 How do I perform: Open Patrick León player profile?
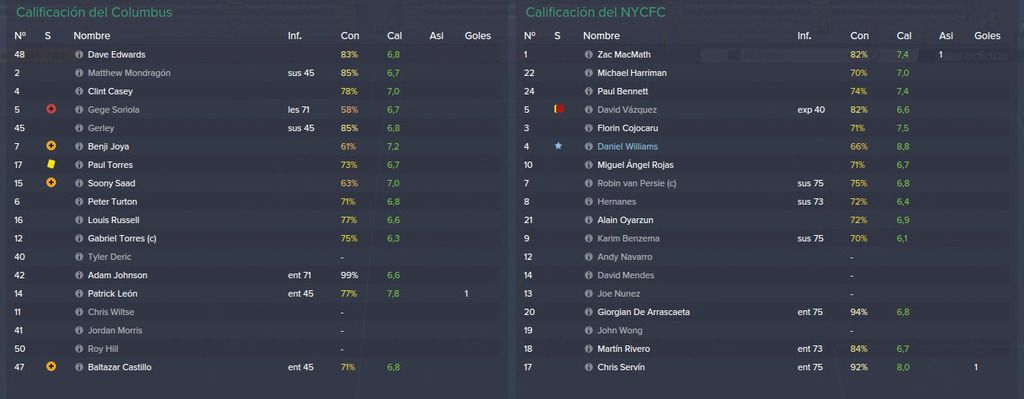coord(112,294)
